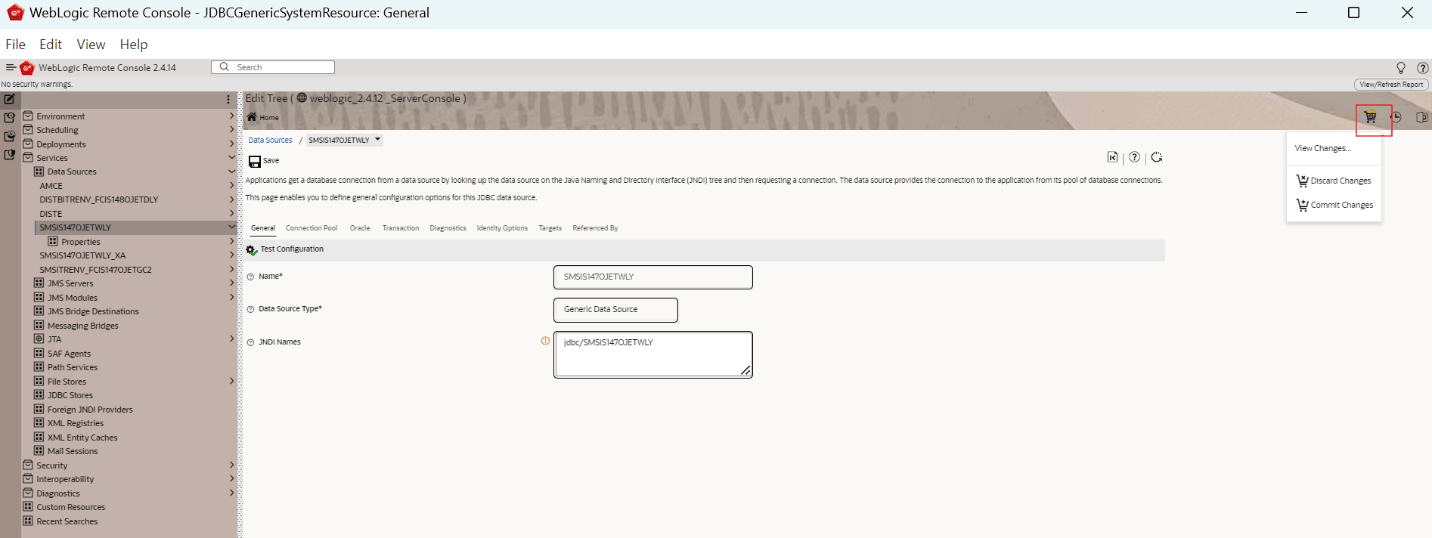Click the View/Refresh Report button
This screenshot has width=1432, height=538.
click(1391, 85)
